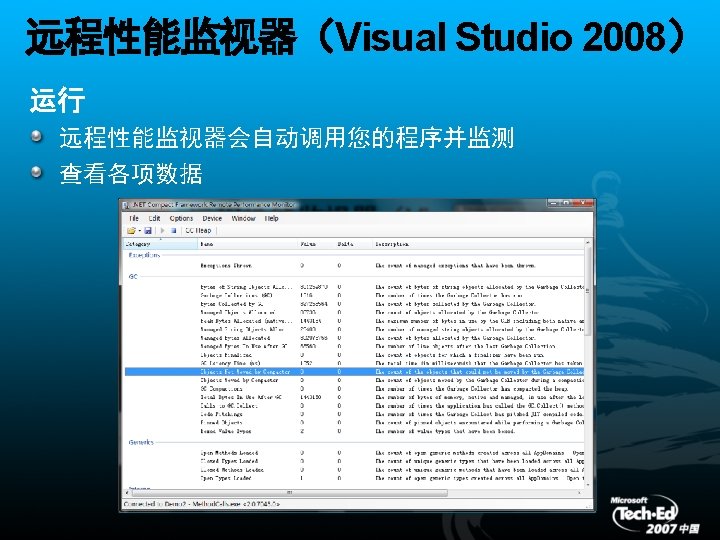720x540 pixels.
Task: Select the Pinned Objects row
Action: 354,422
